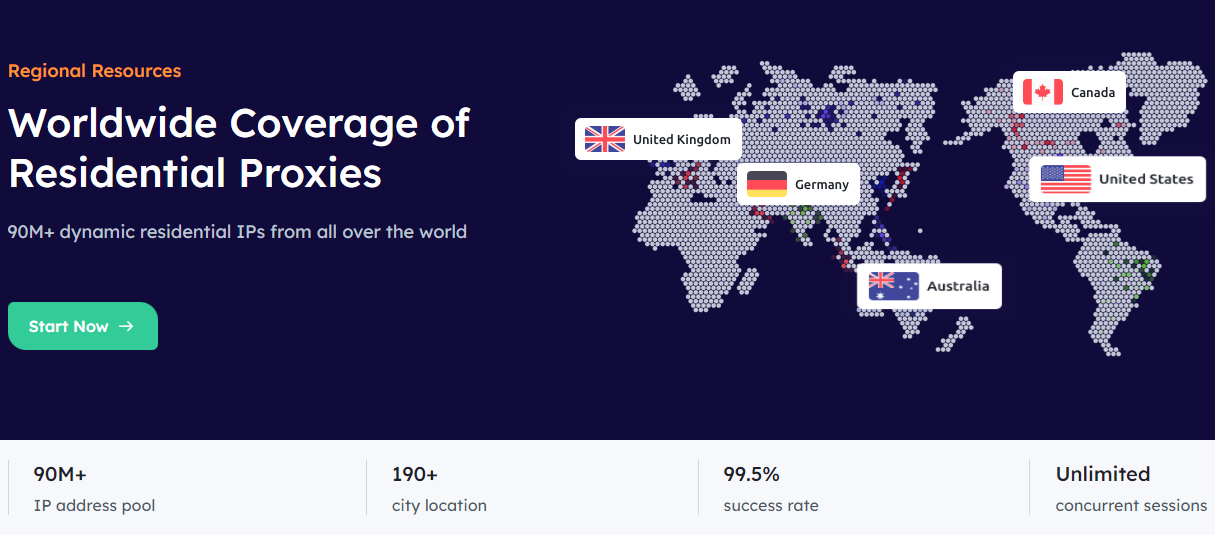Click the arrow icon in Start Now
This screenshot has height=536, width=1215.
[126, 326]
